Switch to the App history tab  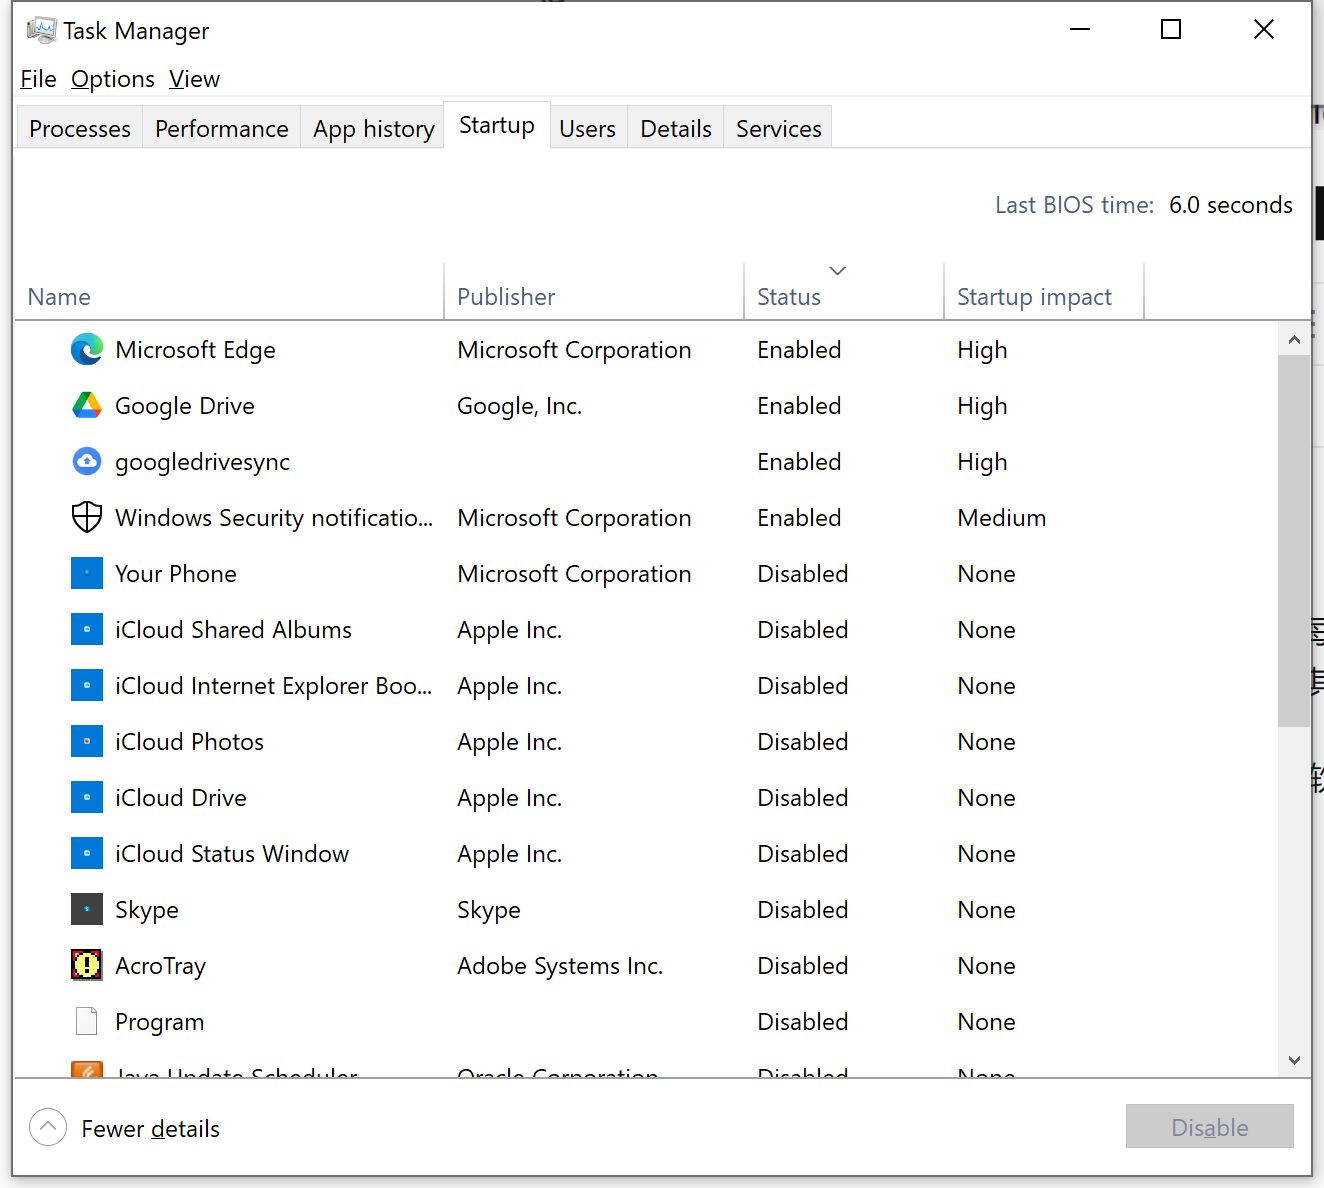click(x=374, y=128)
